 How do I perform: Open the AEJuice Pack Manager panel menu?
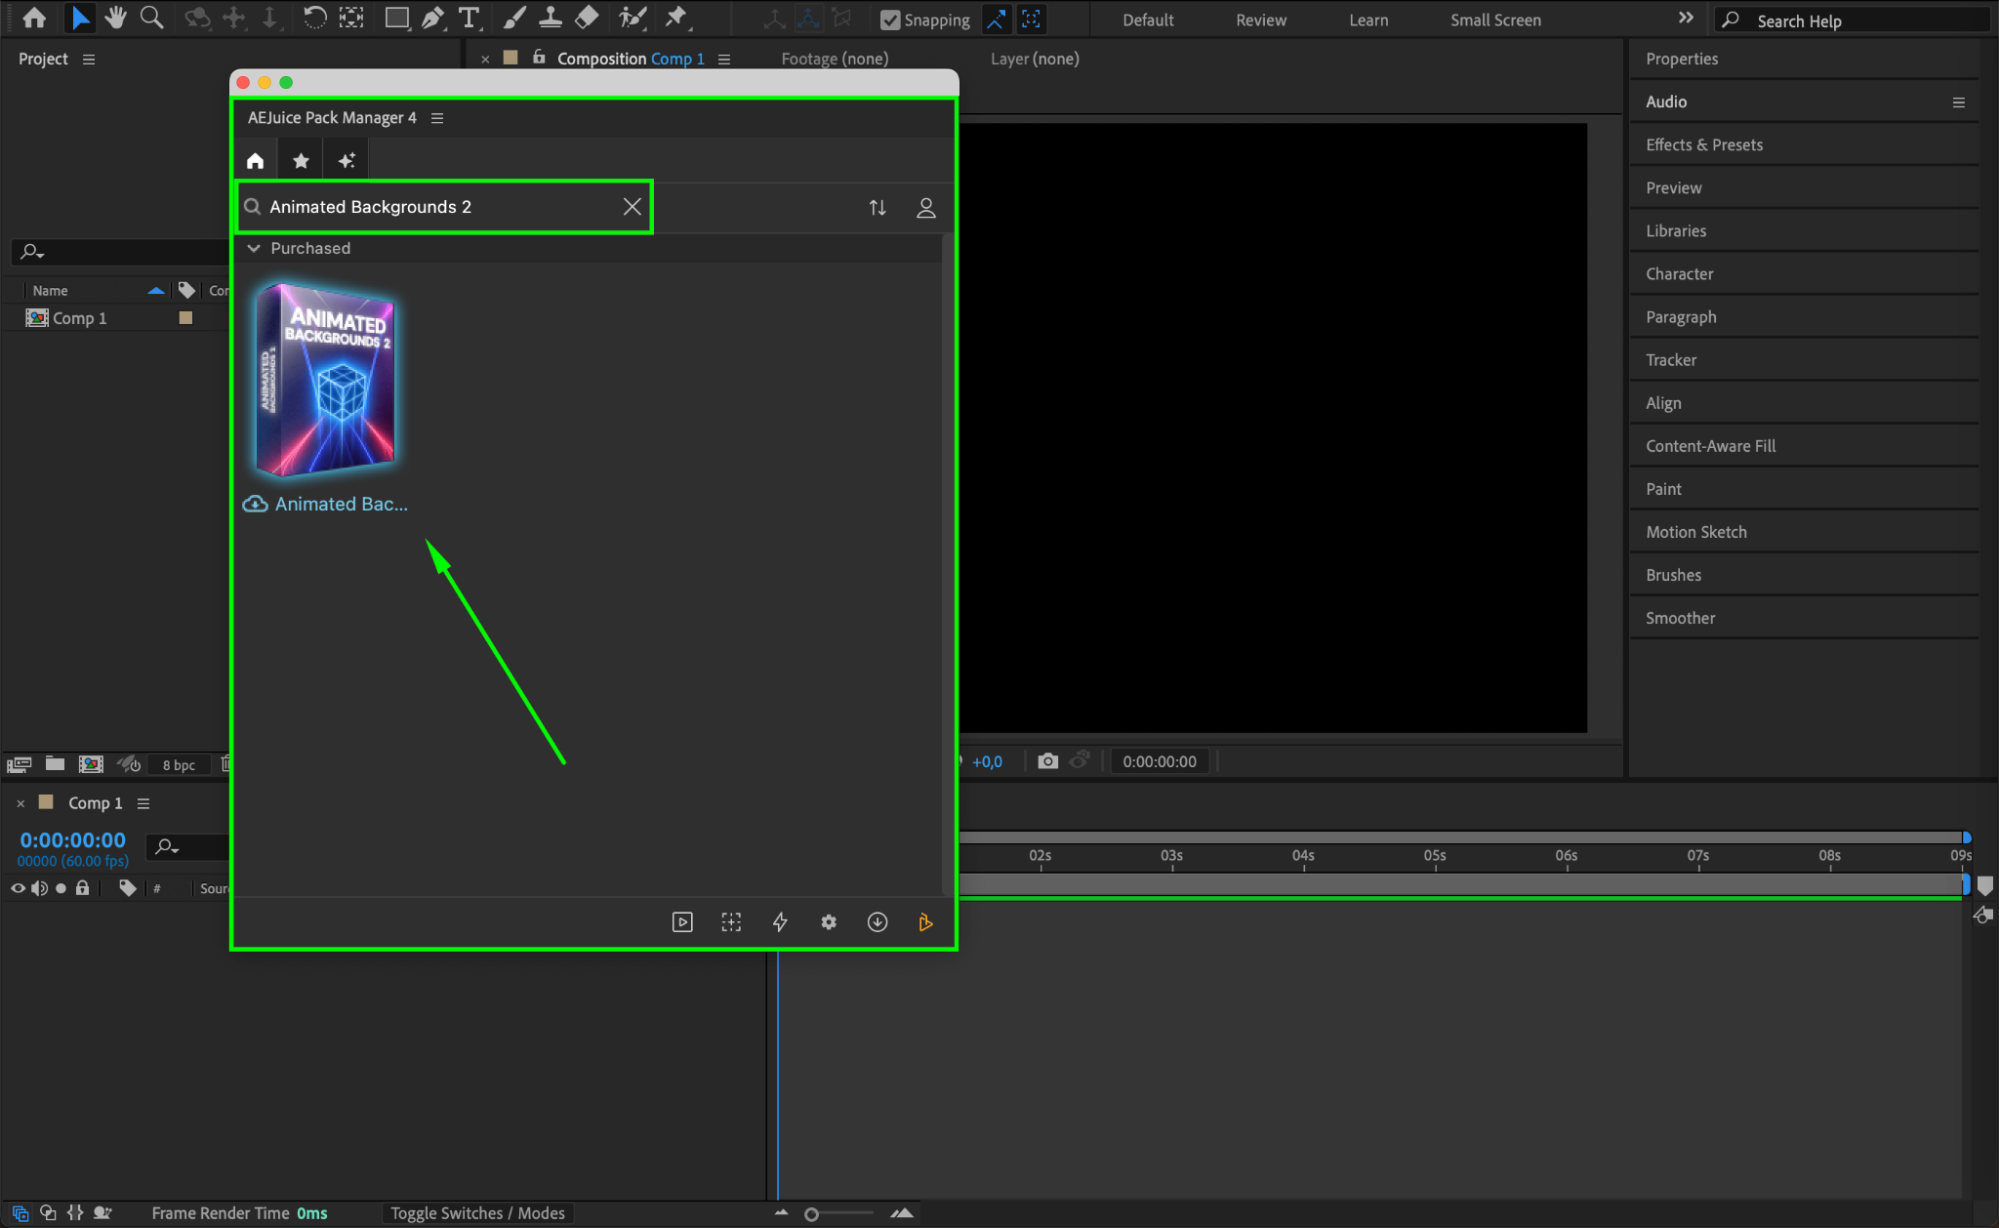[437, 118]
